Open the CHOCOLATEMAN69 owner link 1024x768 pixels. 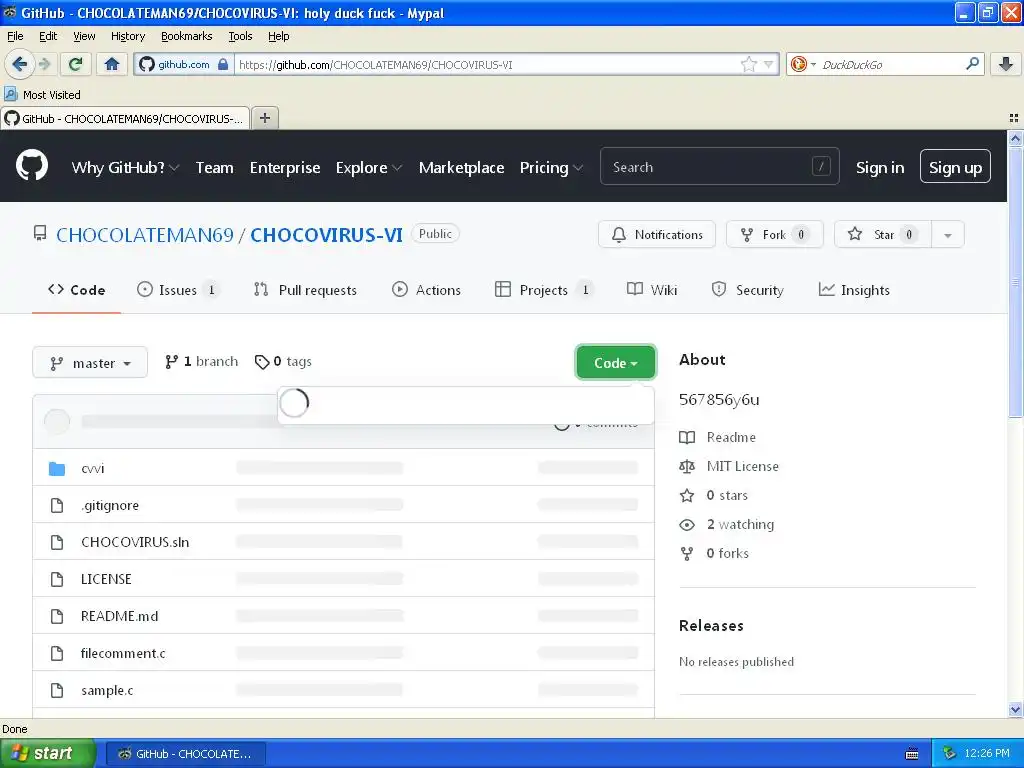coord(144,235)
